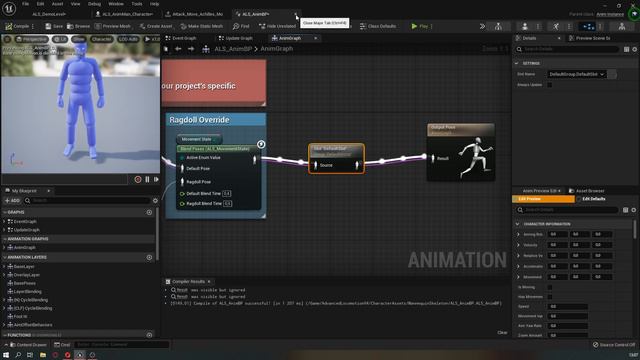Select the Output Pose node

pos(461,152)
